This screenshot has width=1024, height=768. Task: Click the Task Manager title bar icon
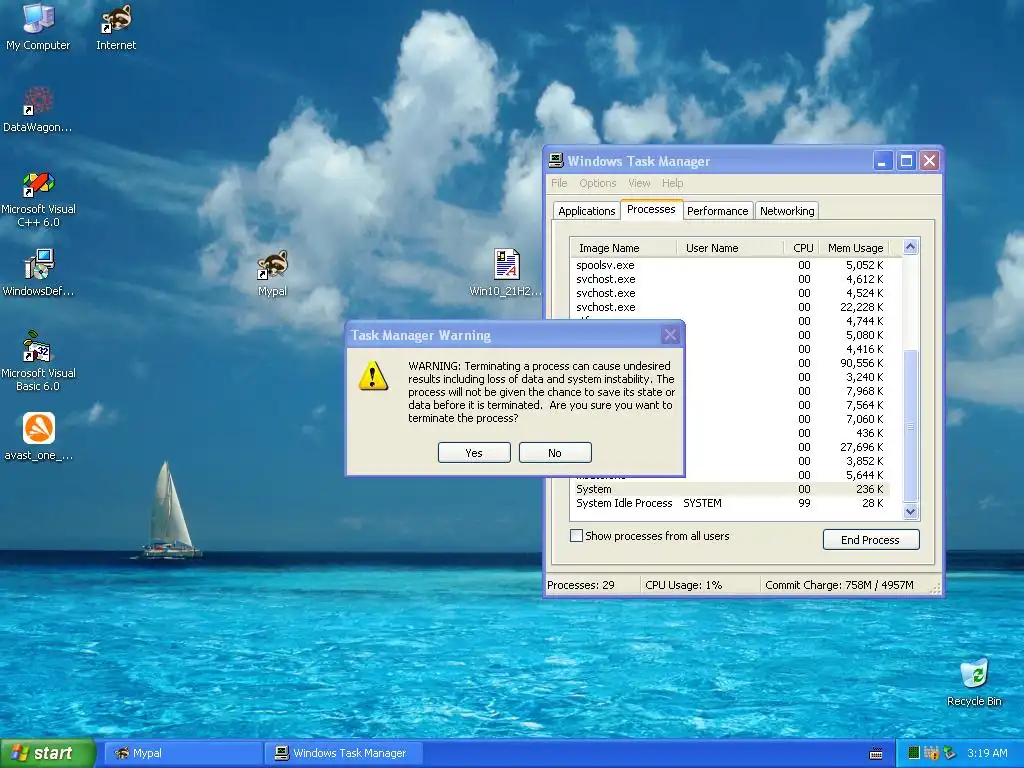pyautogui.click(x=556, y=161)
